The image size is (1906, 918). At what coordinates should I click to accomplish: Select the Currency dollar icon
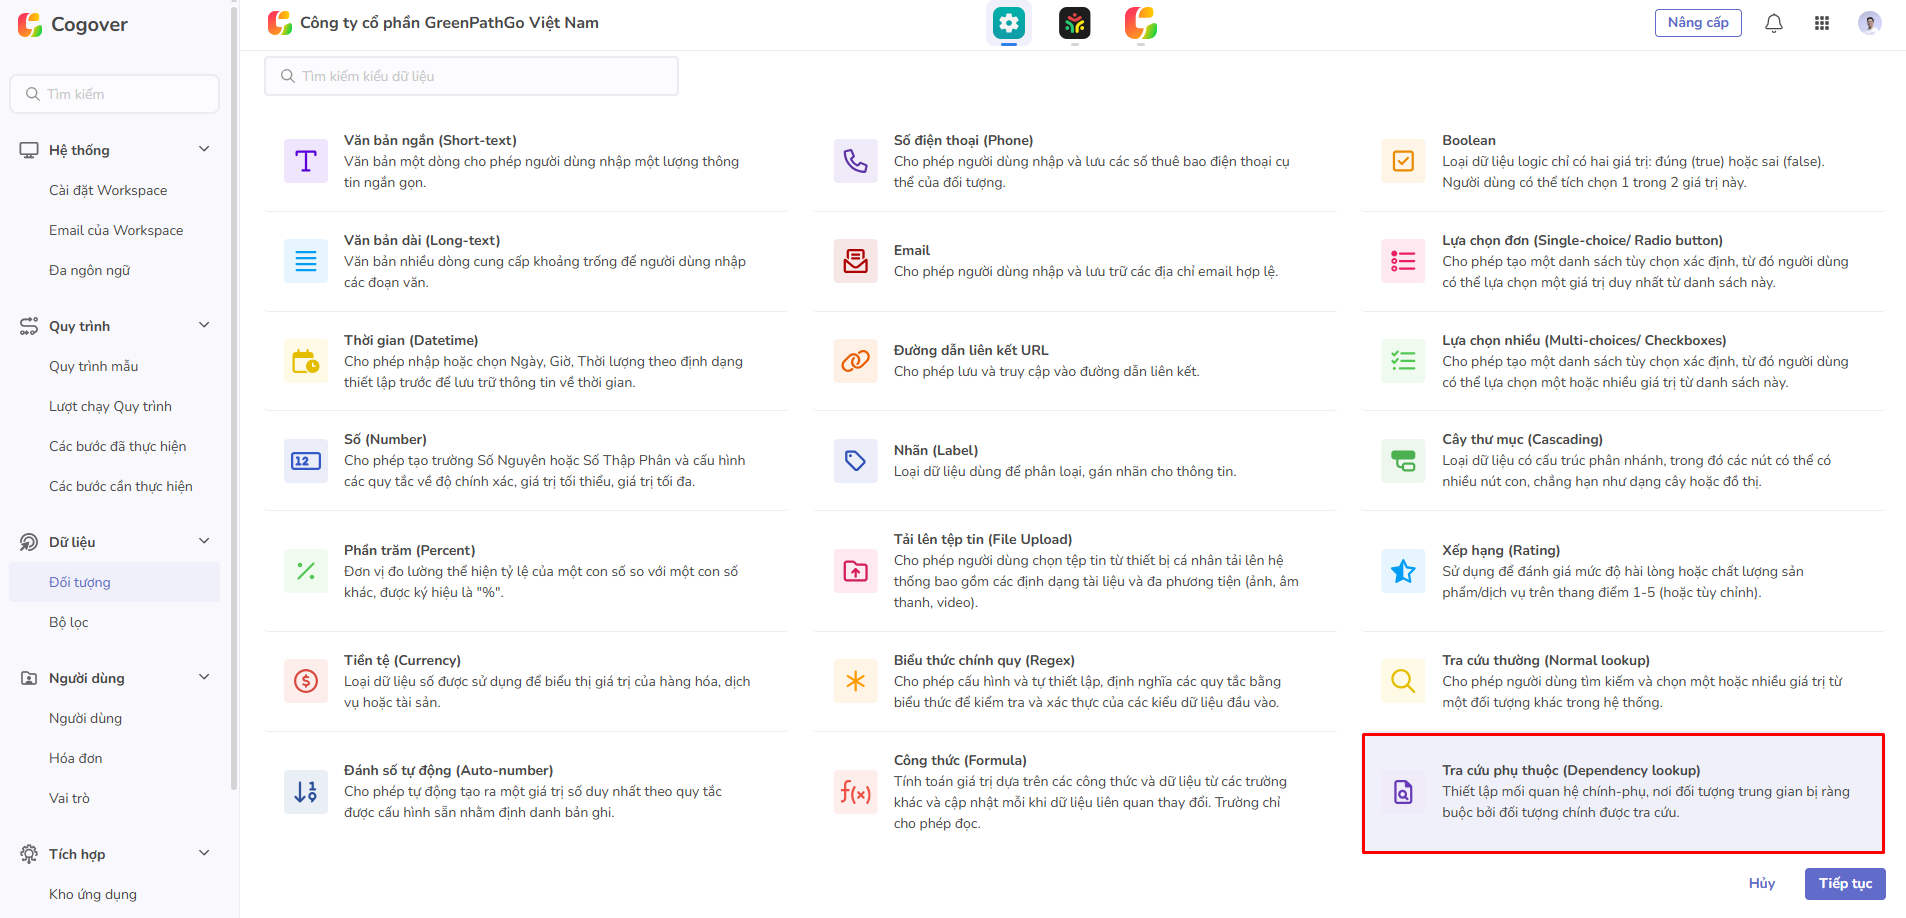(x=306, y=681)
